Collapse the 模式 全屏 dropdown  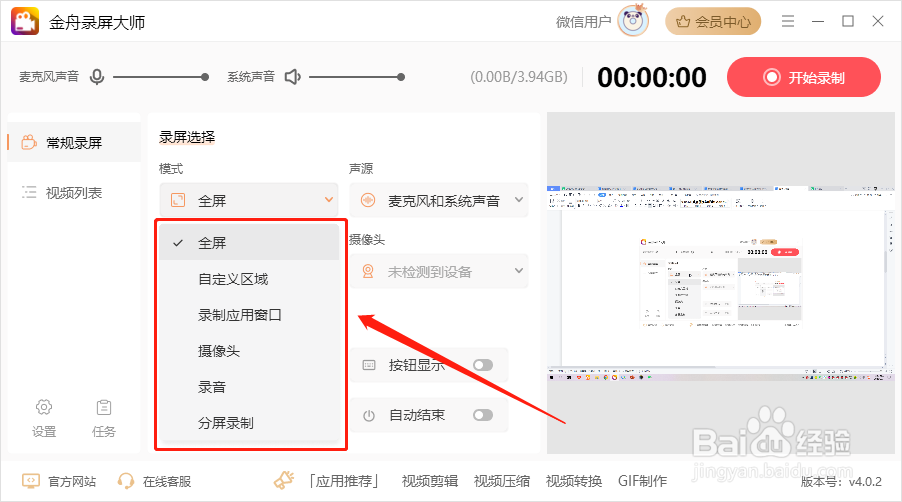point(249,200)
